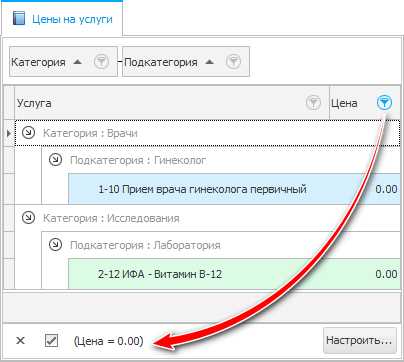The height and width of the screenshot is (362, 404).
Task: Click the Категория group column header
Action: [63, 62]
